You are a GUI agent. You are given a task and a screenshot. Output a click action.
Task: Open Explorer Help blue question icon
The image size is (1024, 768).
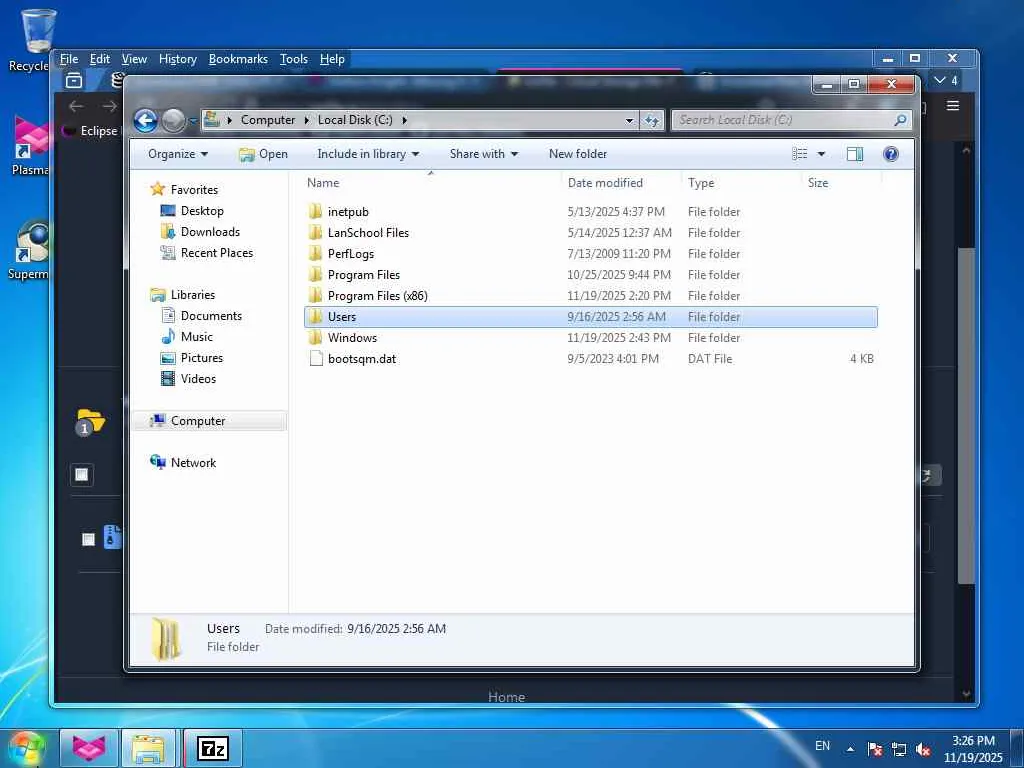[891, 153]
